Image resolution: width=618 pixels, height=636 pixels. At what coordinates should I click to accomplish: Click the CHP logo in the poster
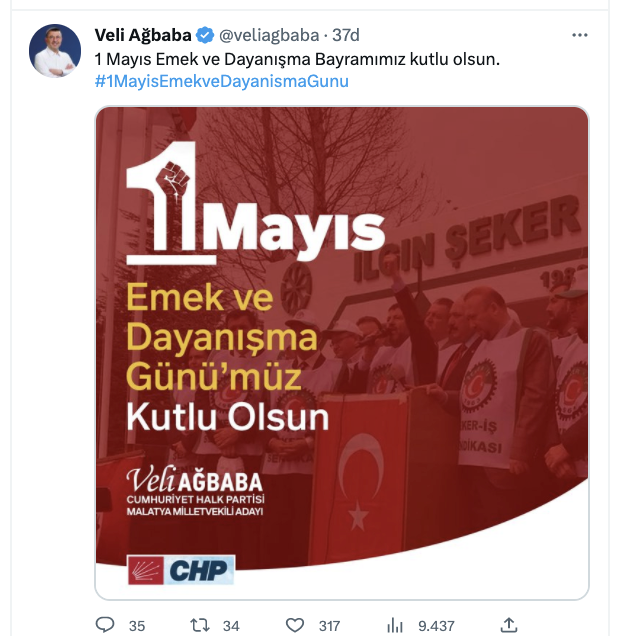pyautogui.click(x=181, y=570)
